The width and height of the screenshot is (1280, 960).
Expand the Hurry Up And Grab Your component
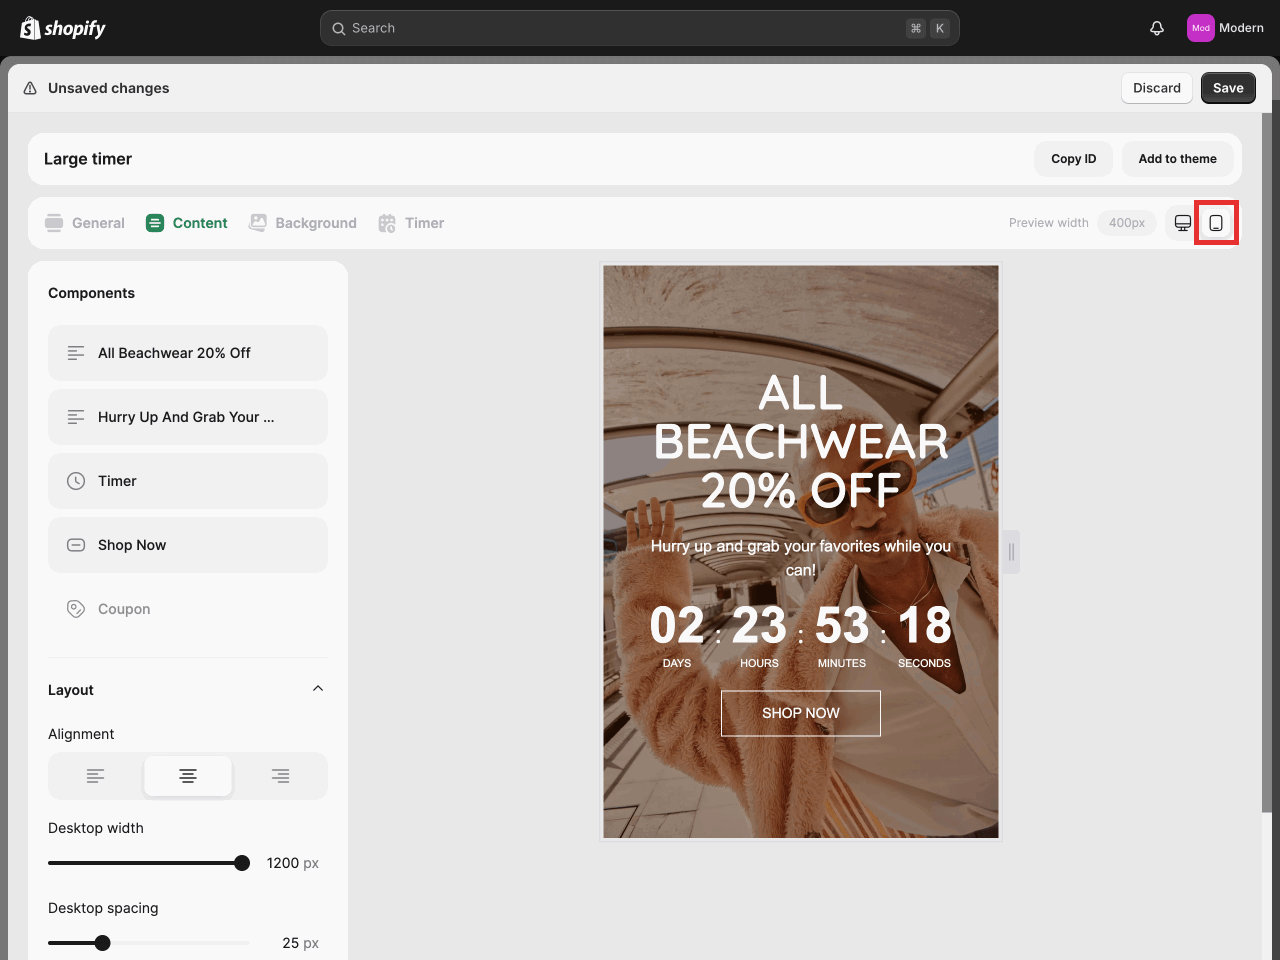(188, 417)
